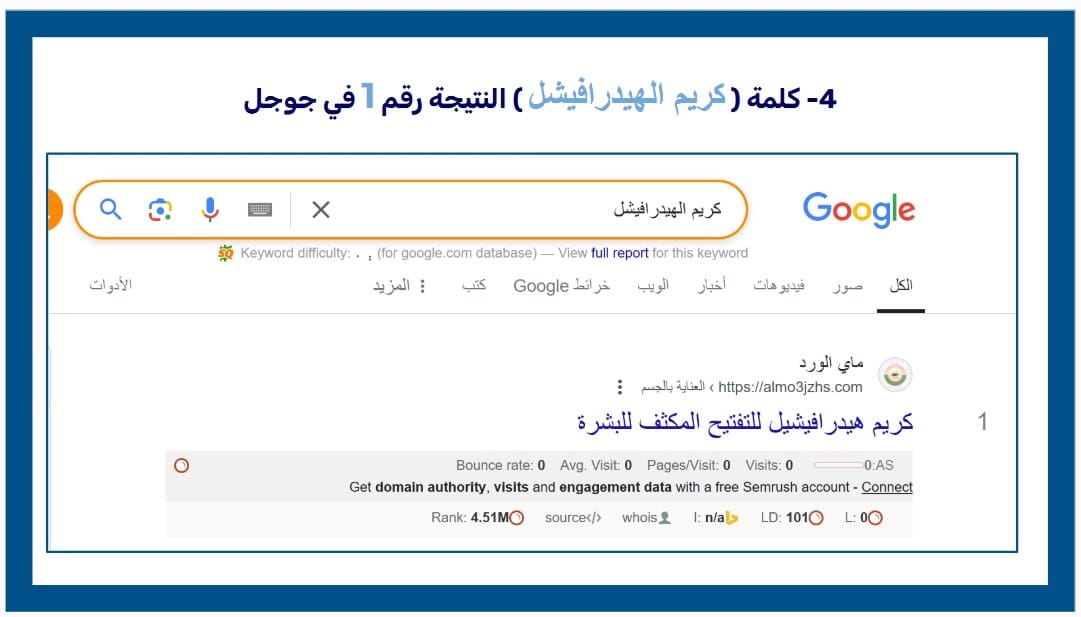Screen dimensions: 1081x617
Task: Open the on-screen keyboard icon
Action: pos(260,209)
